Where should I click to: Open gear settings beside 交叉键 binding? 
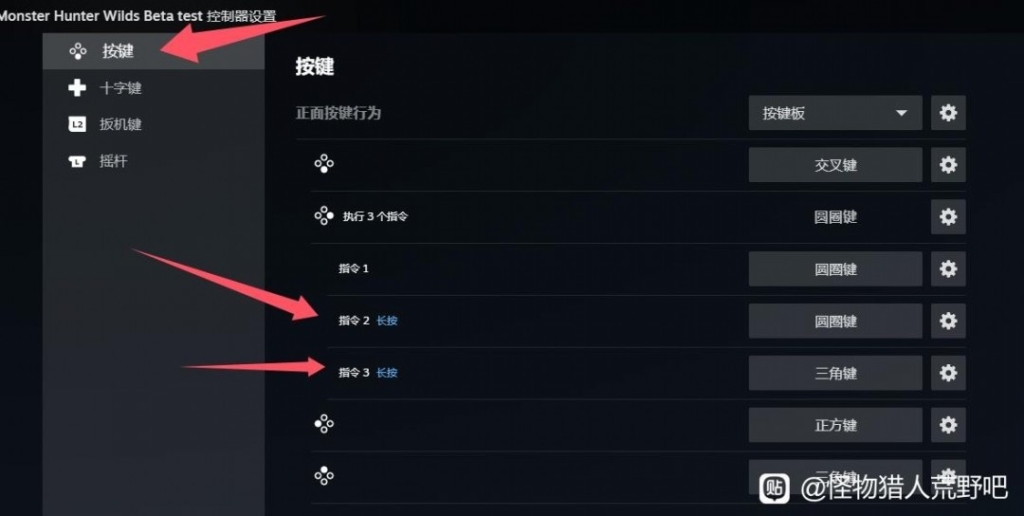(948, 165)
